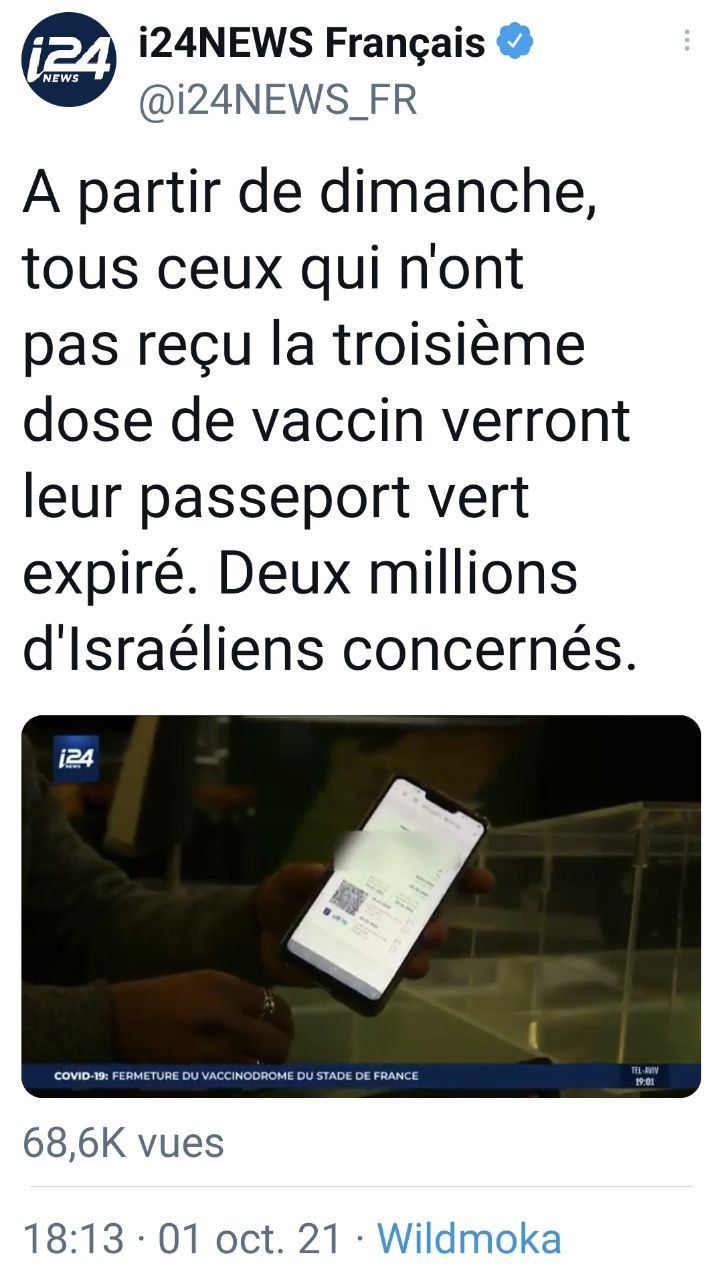
Task: Open the i24NEWS profile avatar
Action: 70,60
